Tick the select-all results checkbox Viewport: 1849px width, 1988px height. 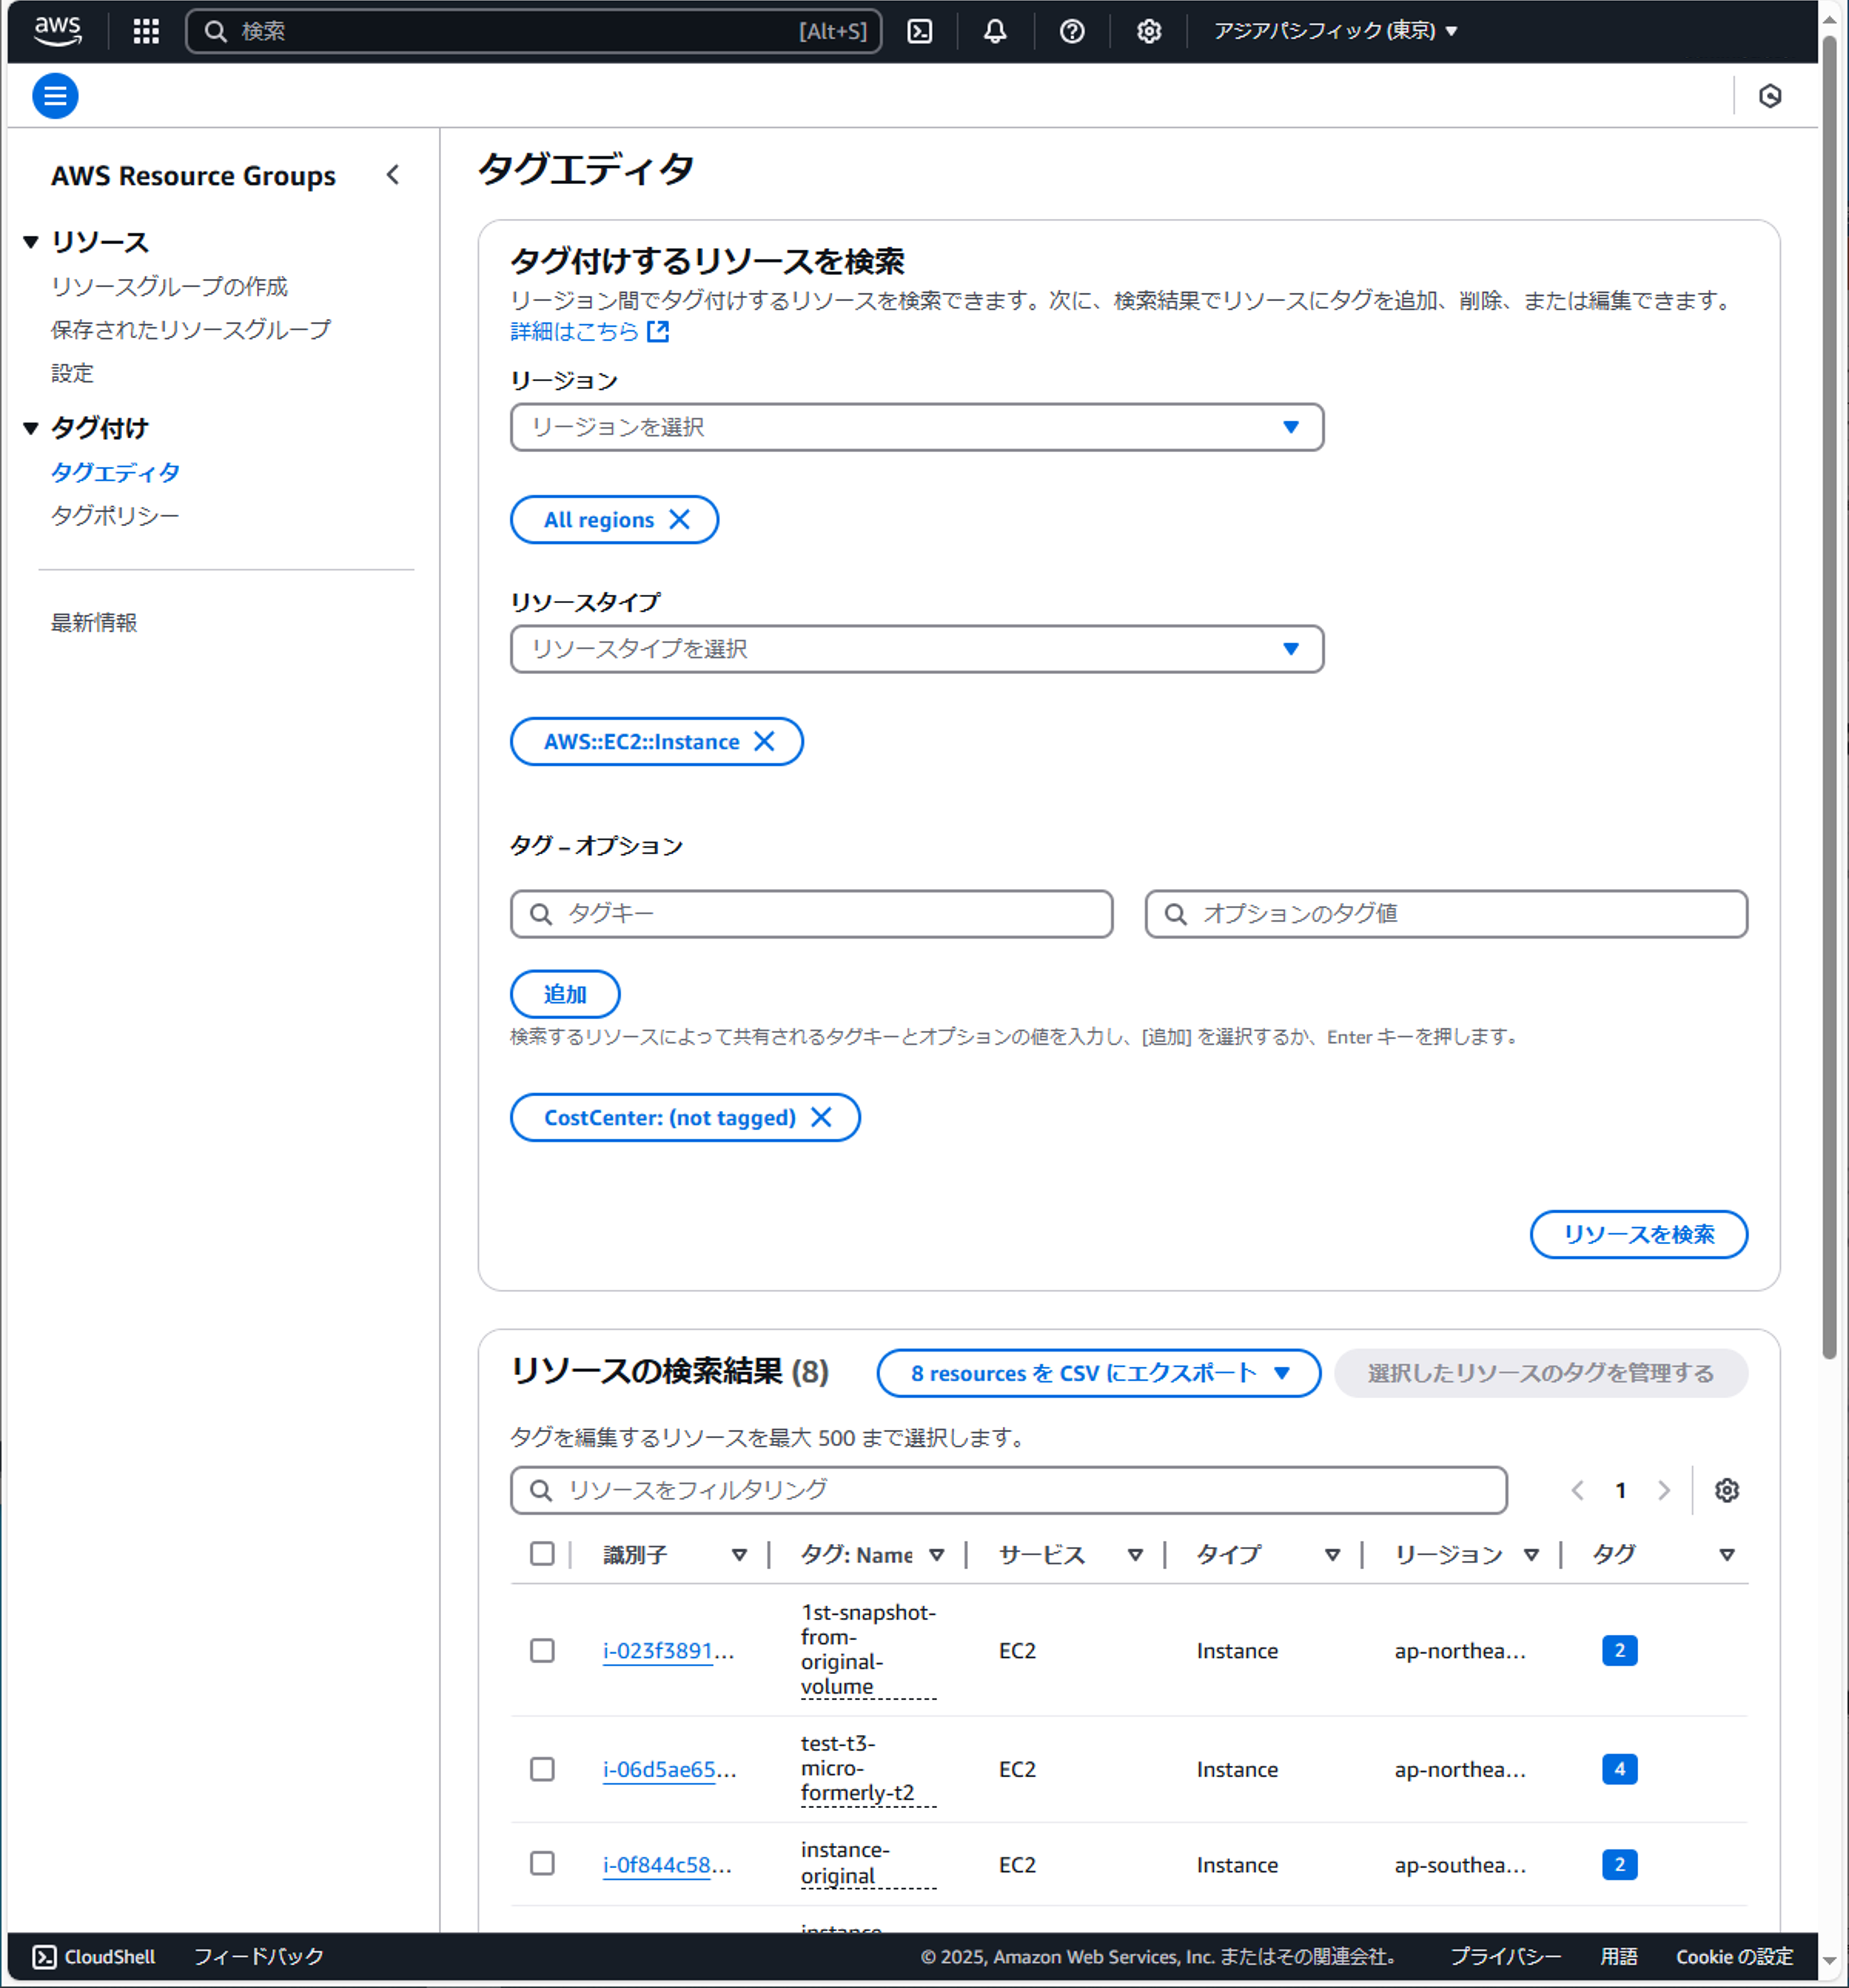click(542, 1553)
